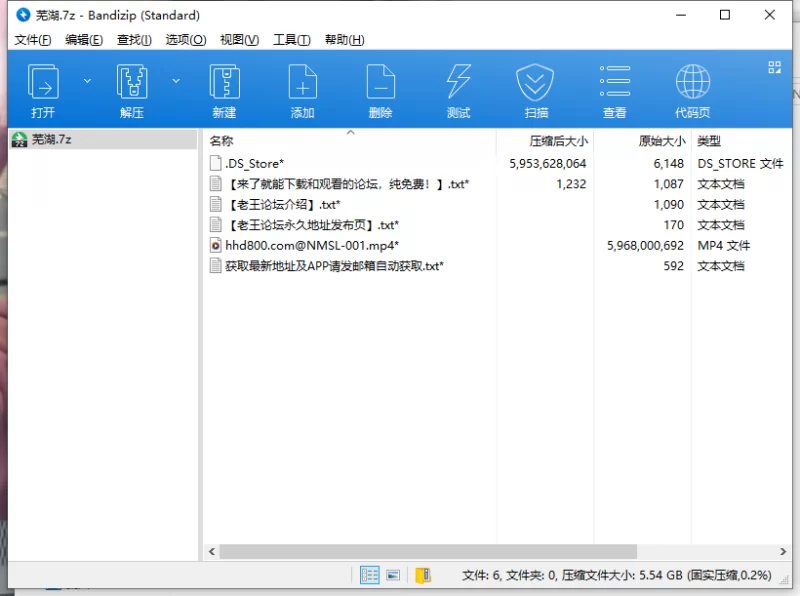Click the status bar archive size text
800x596 pixels.
click(616, 575)
